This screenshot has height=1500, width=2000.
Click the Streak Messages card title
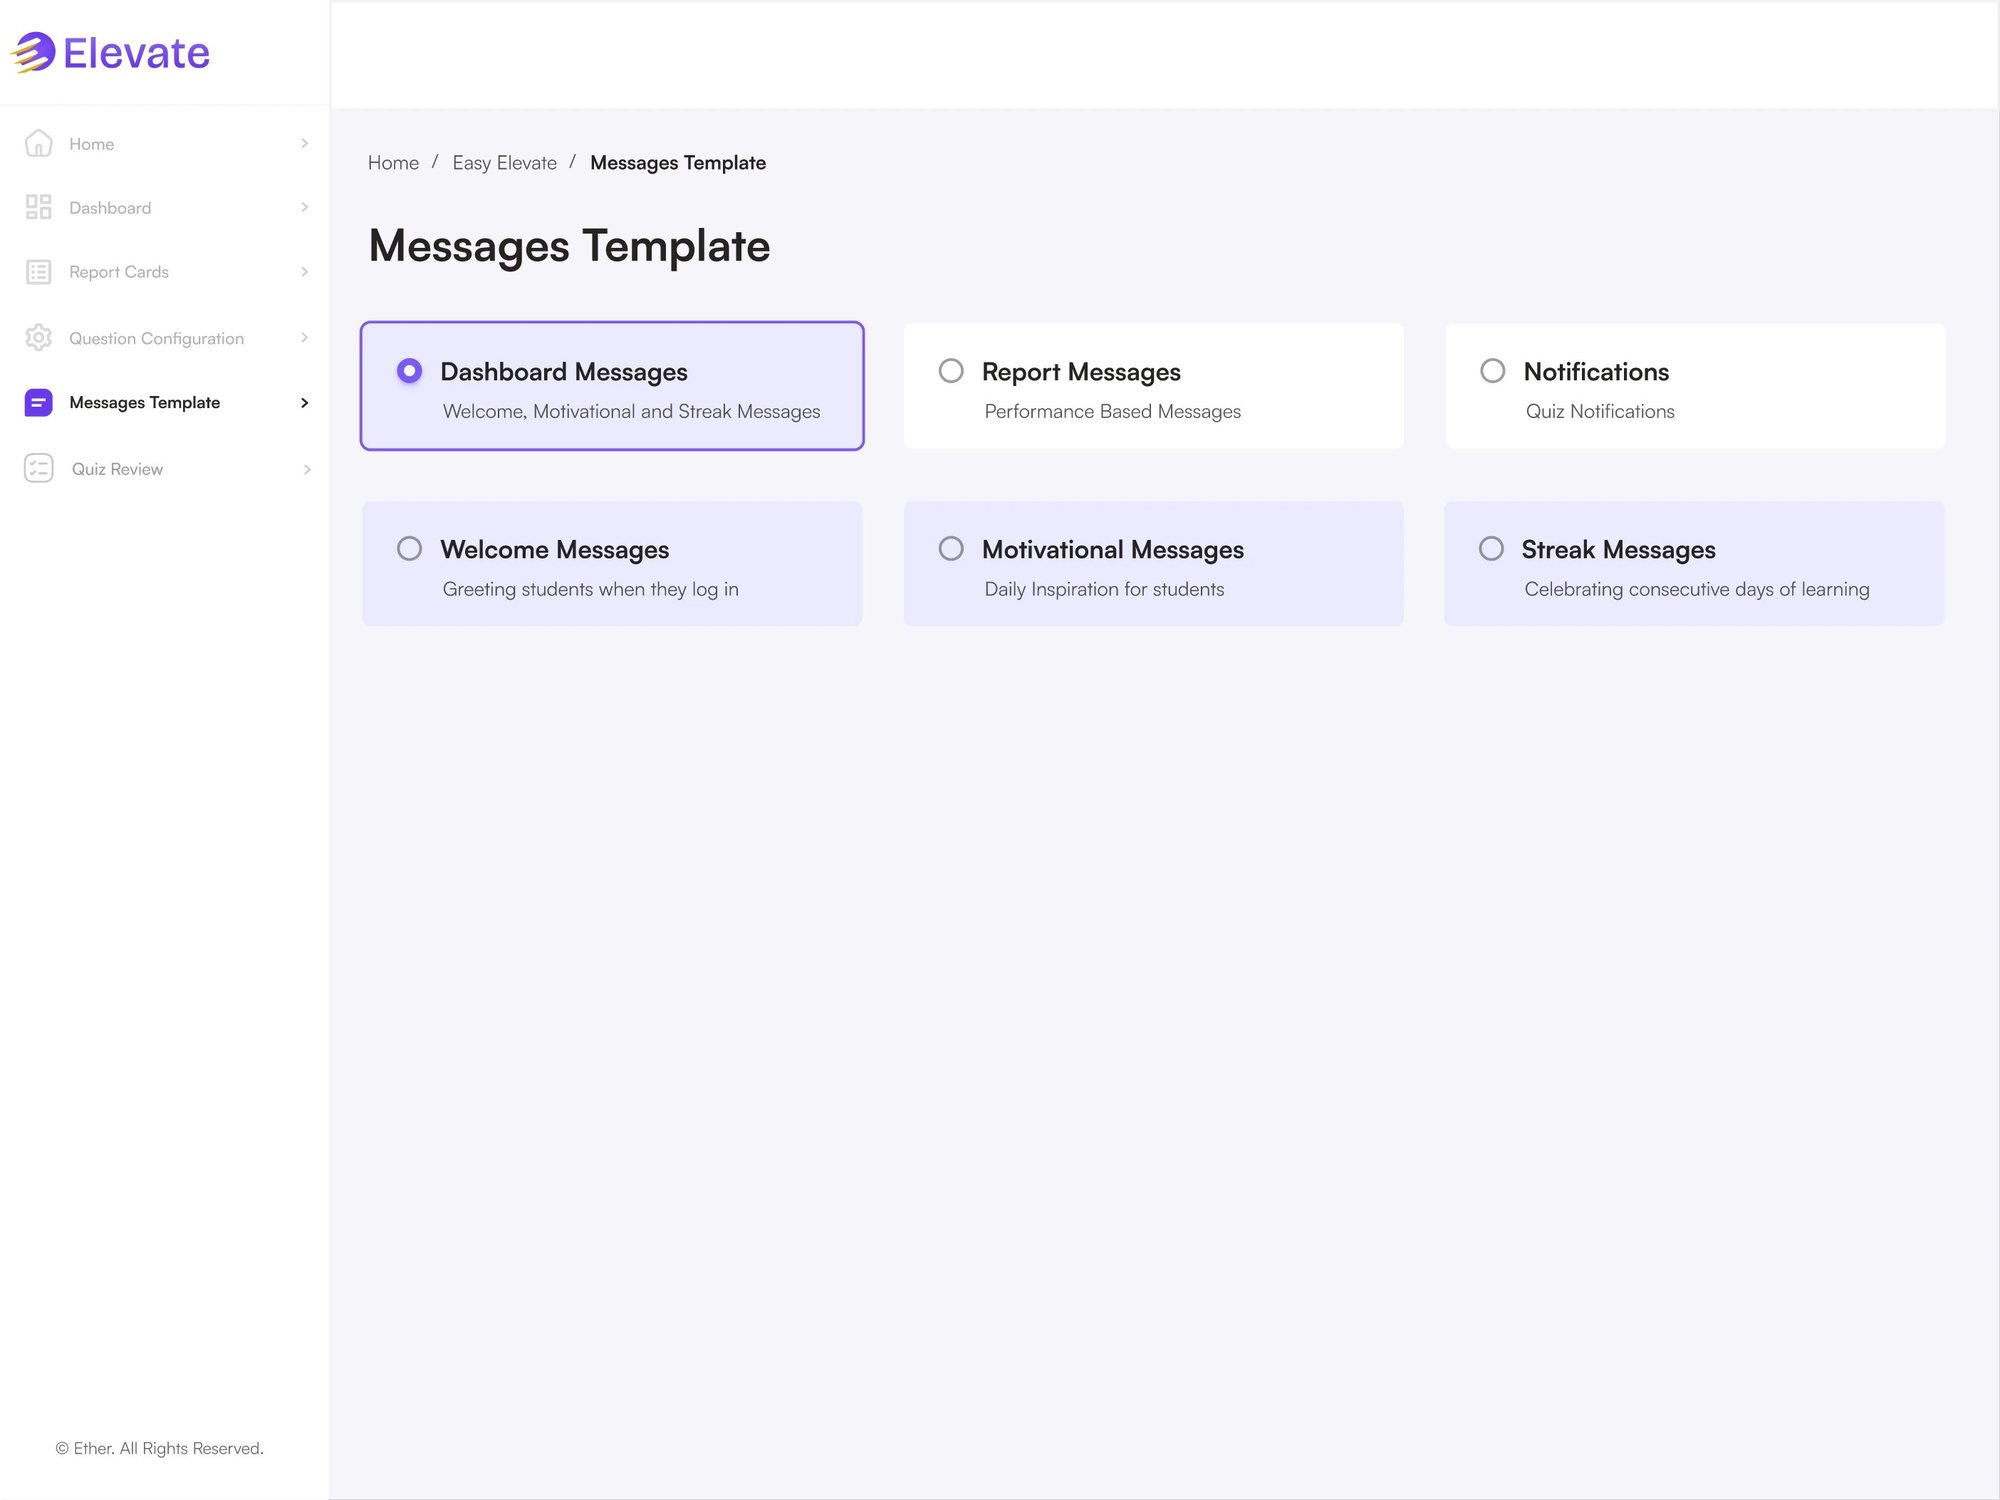(x=1618, y=550)
